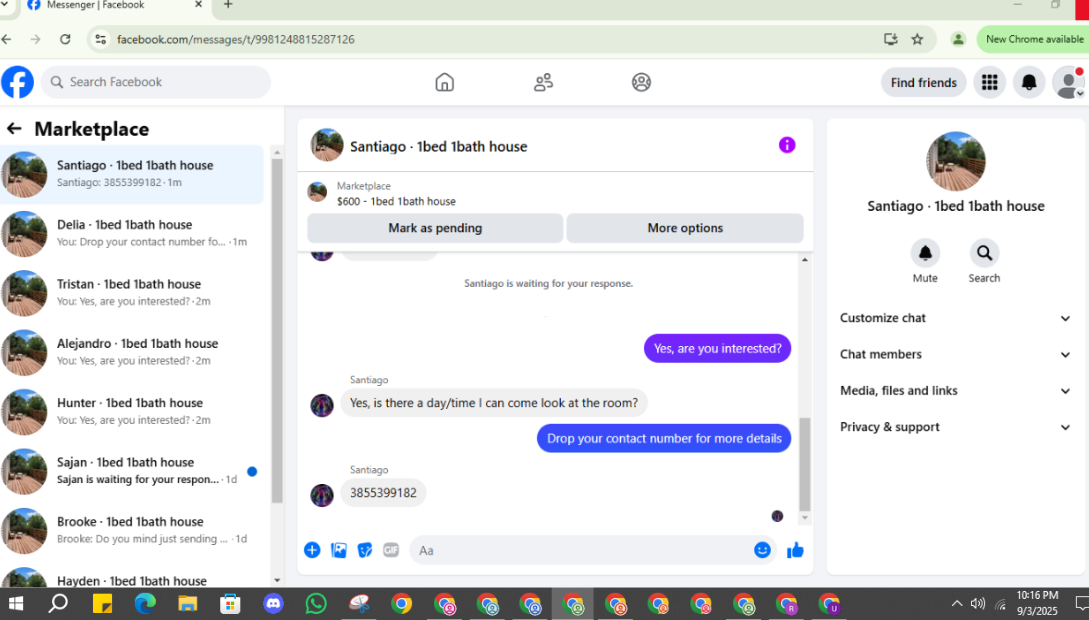Click the message thread scrollbar
The width and height of the screenshot is (1089, 620).
[x=805, y=464]
